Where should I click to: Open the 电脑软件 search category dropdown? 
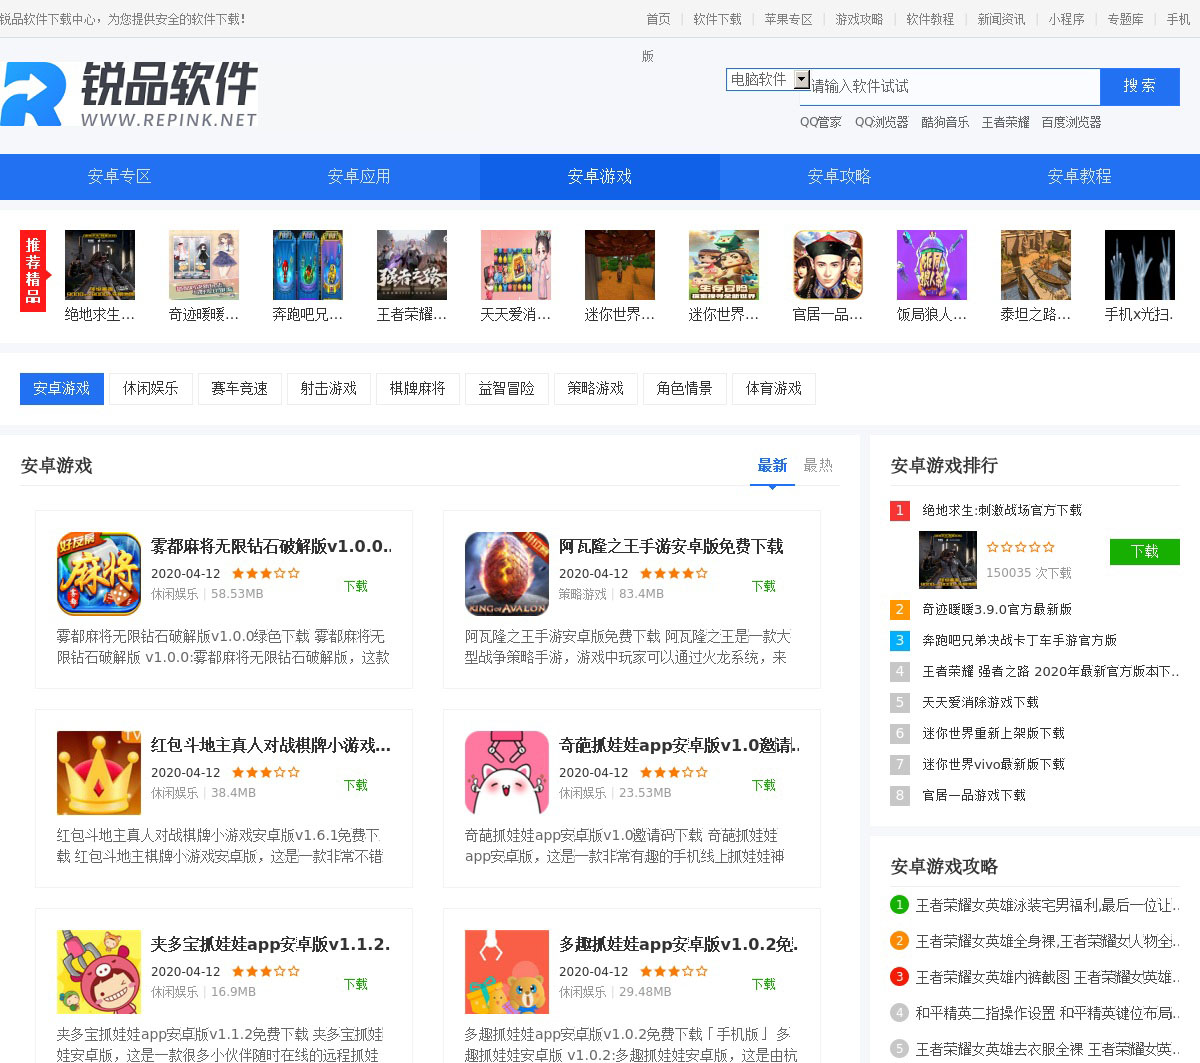point(768,79)
